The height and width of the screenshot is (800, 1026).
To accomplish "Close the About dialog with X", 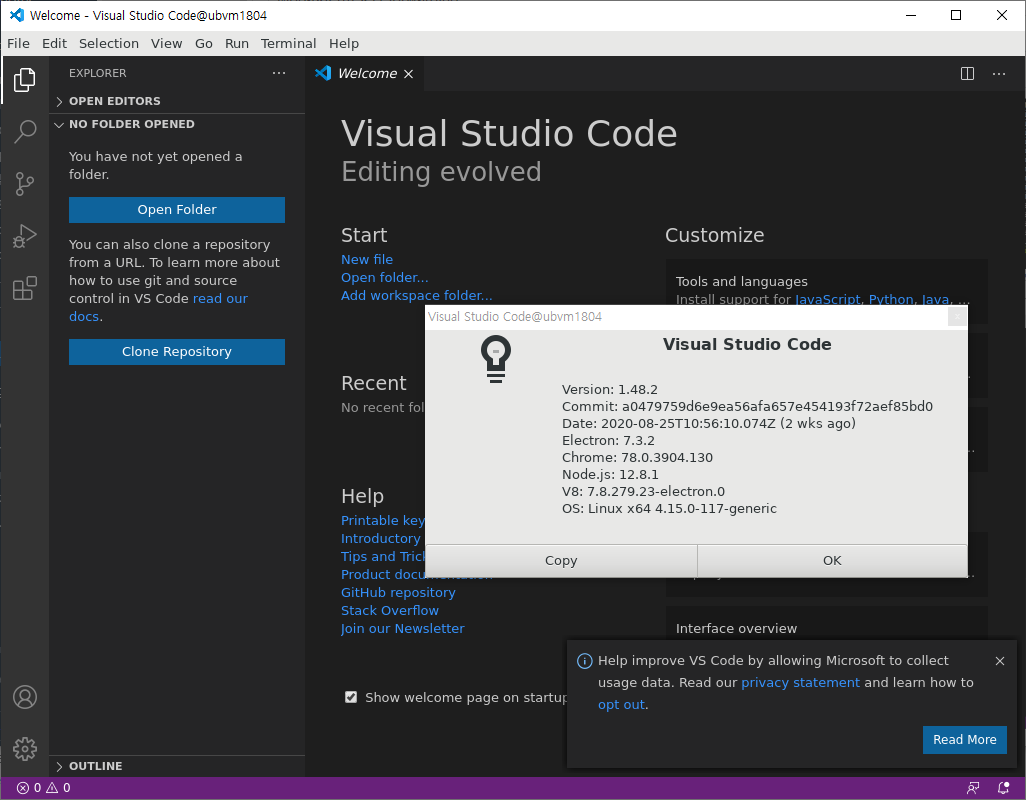I will tap(957, 317).
